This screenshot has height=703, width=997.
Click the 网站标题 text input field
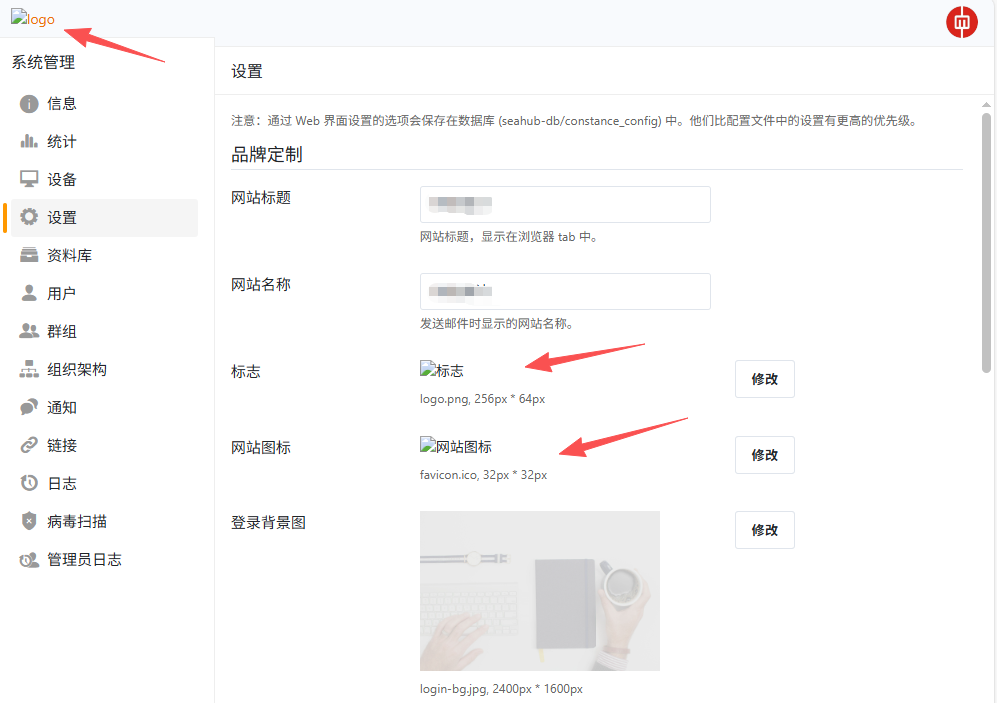point(565,204)
